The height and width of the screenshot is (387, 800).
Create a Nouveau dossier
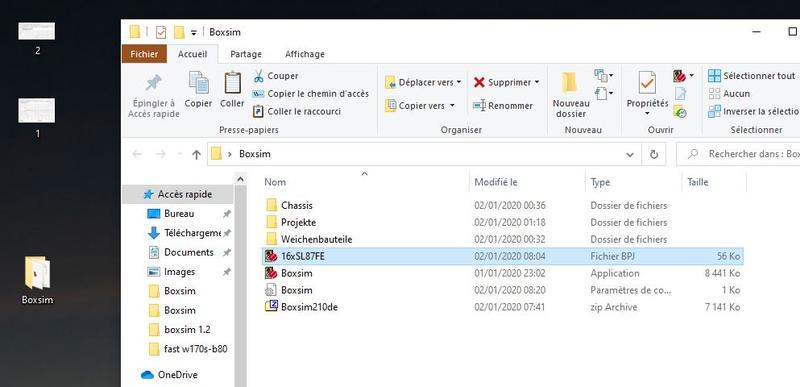tap(570, 95)
